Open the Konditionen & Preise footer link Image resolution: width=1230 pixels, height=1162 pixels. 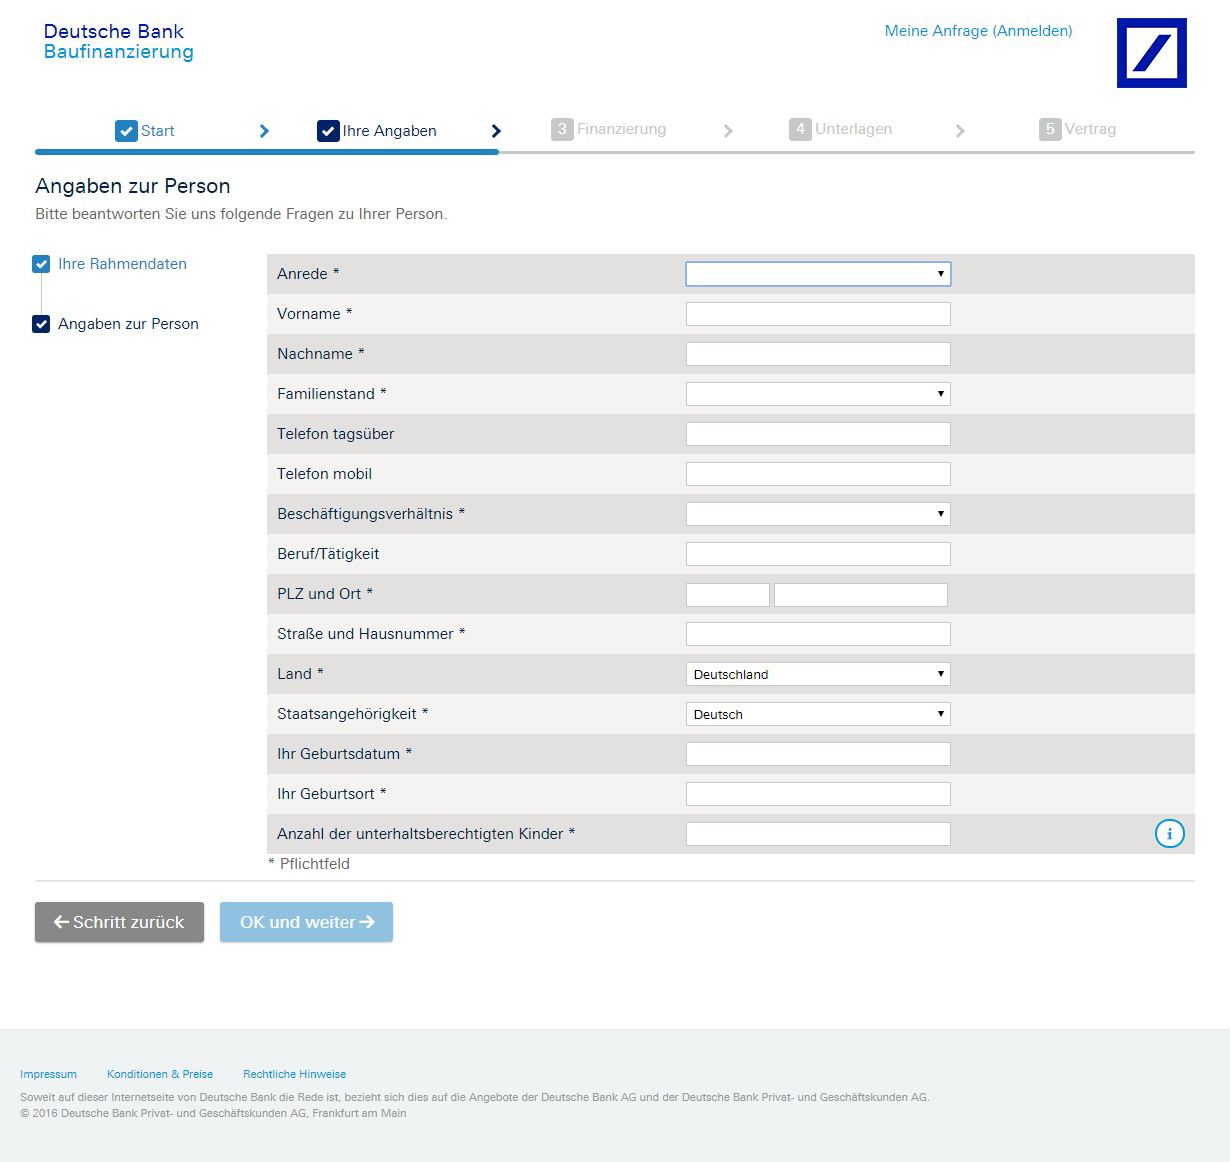point(160,1074)
